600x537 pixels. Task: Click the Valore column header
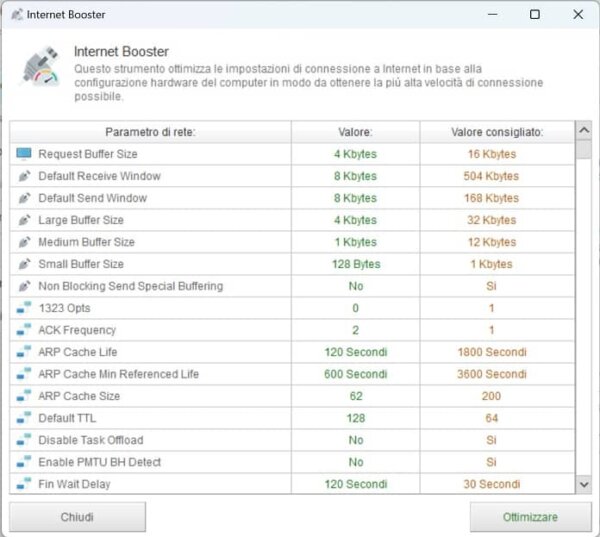[x=355, y=132]
